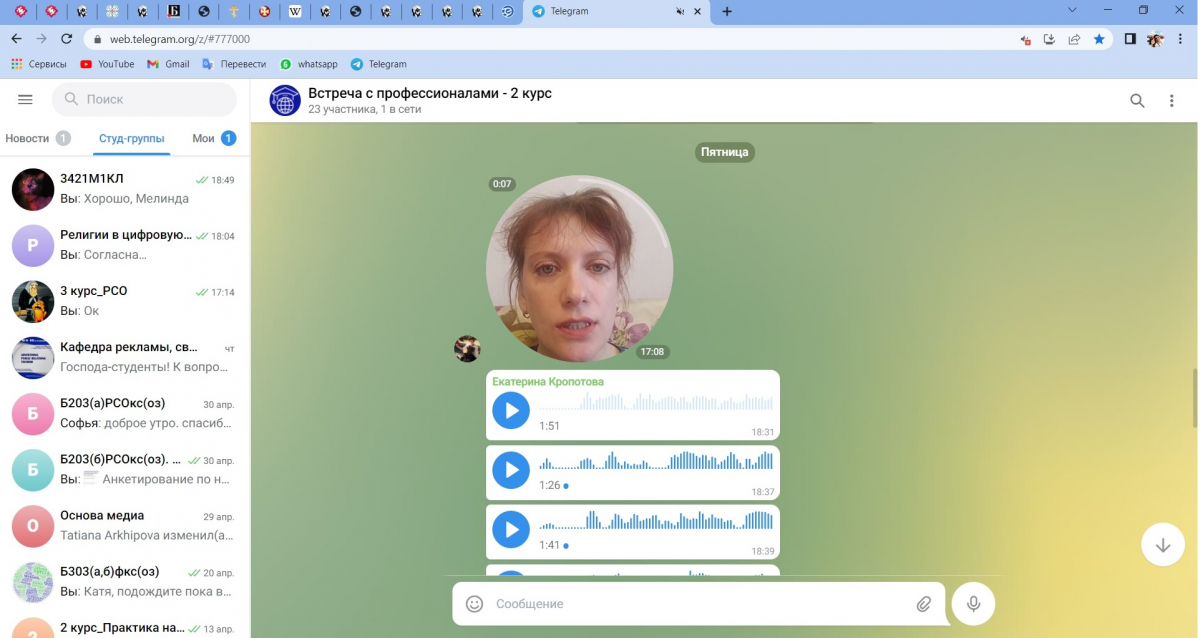Click the search icon in chat header
Viewport: 1200px width, 638px height.
(1137, 100)
